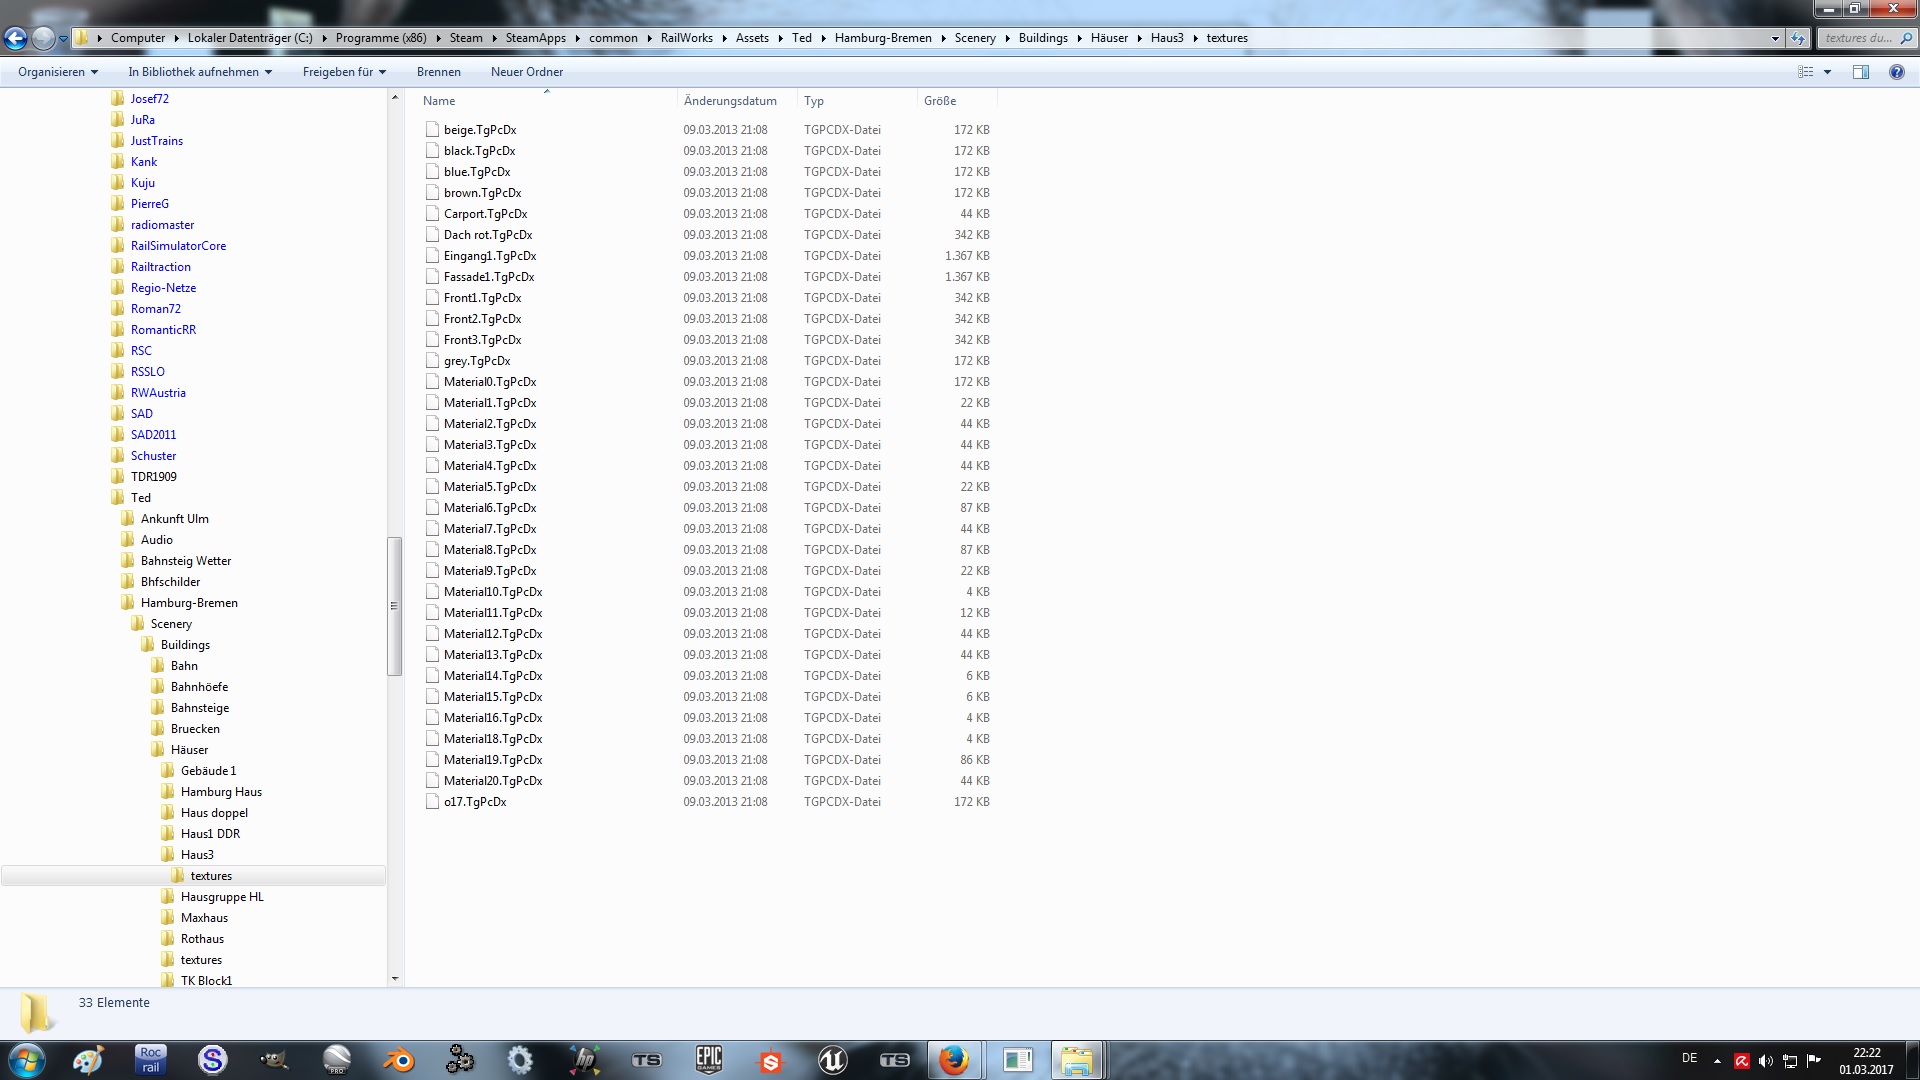Sort by the Größe column header
Image resolution: width=1920 pixels, height=1080 pixels.
coord(940,101)
